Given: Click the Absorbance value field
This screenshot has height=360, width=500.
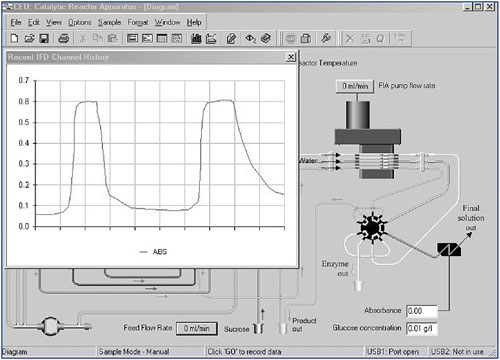Looking at the screenshot, I should [x=422, y=311].
